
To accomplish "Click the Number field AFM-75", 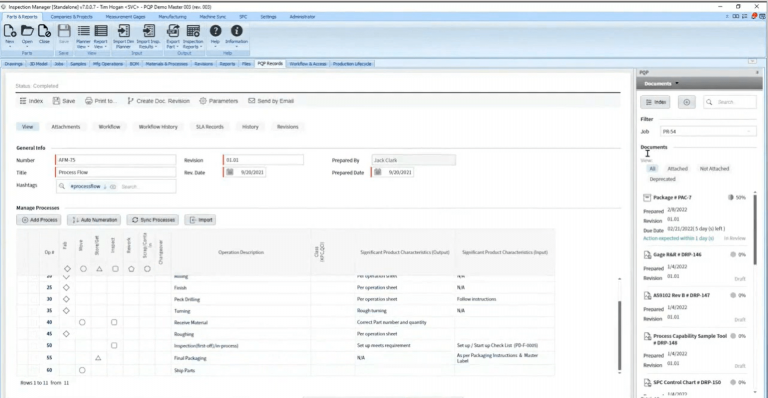I will pos(116,160).
